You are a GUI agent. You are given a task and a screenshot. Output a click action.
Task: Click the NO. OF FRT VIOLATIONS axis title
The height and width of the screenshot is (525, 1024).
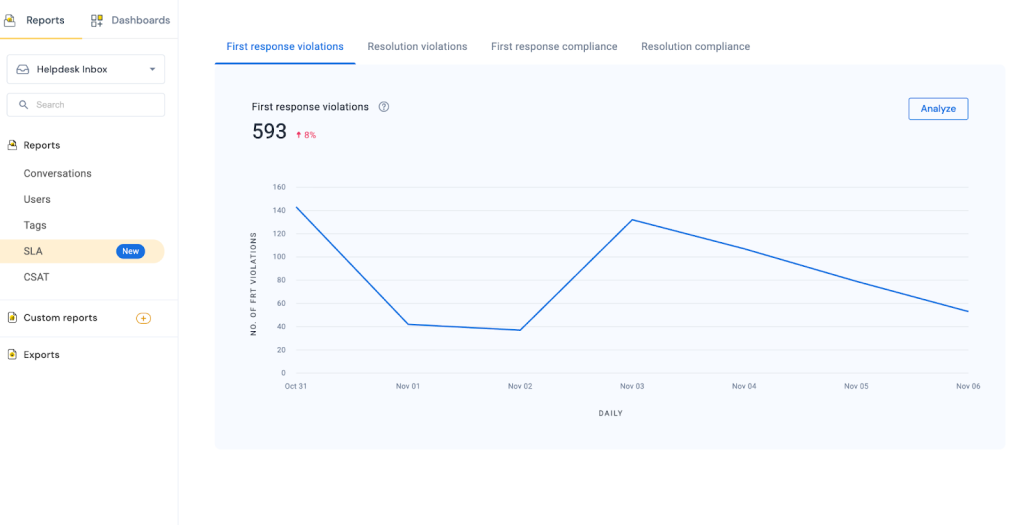(253, 283)
